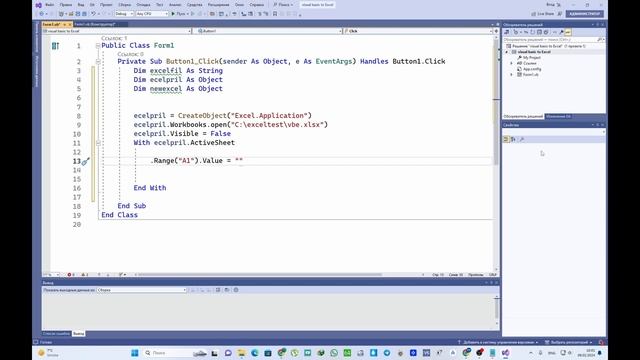Open the Отладка menu
640x360 pixels.
tap(143, 5)
